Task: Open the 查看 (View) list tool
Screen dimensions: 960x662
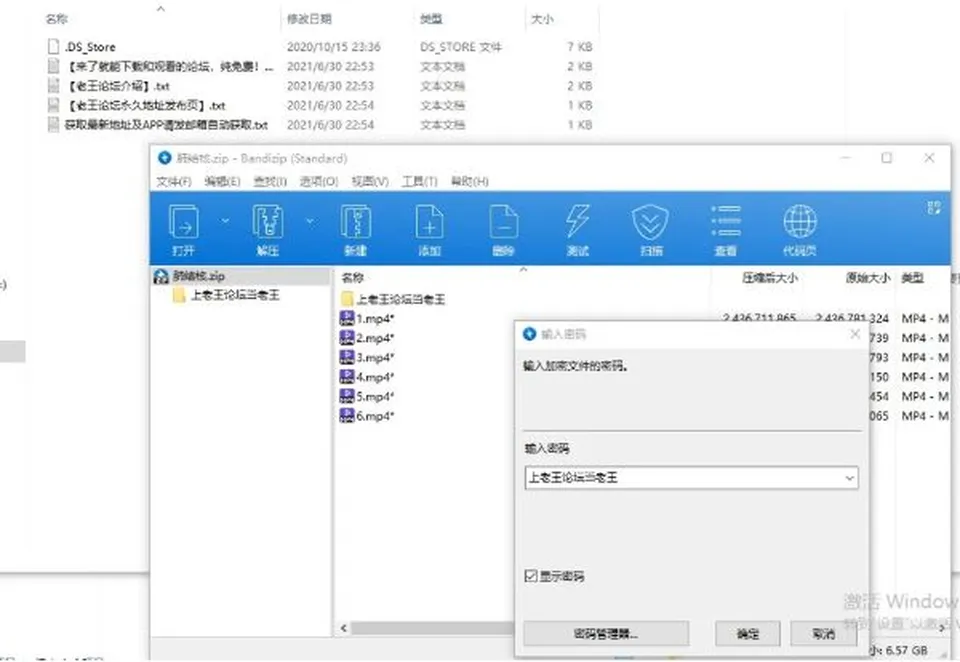Action: click(726, 222)
